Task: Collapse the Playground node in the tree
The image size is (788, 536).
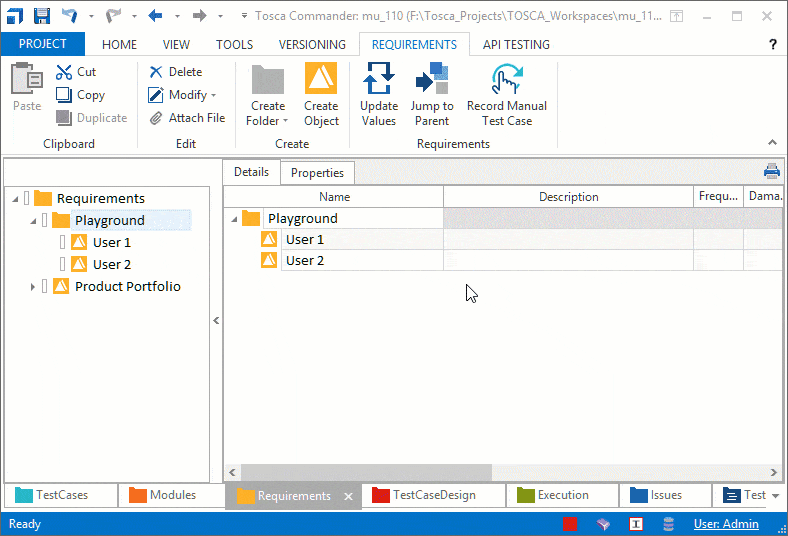Action: (x=34, y=221)
